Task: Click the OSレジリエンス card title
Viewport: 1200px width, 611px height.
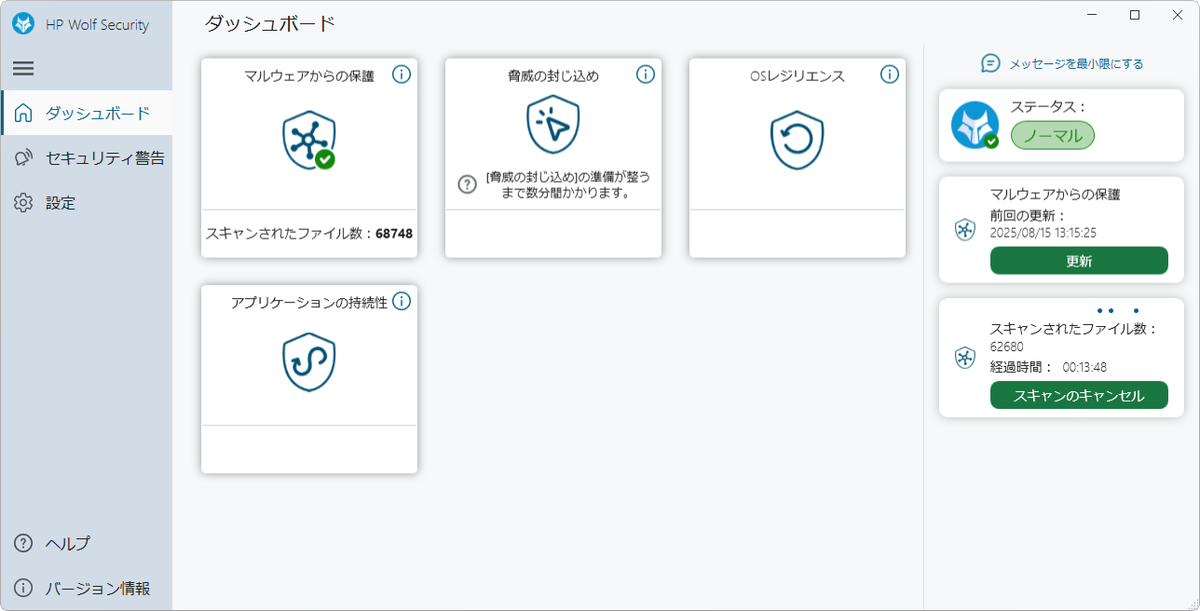Action: (797, 75)
